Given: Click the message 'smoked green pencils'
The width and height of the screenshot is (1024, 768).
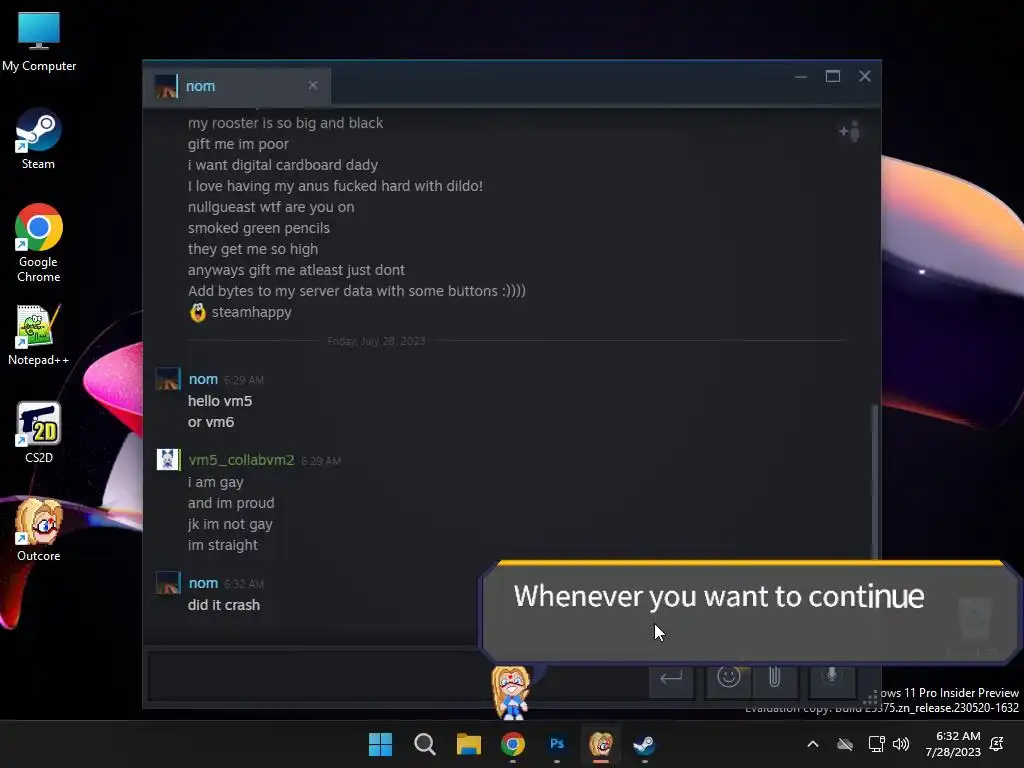Looking at the screenshot, I should tap(259, 229).
